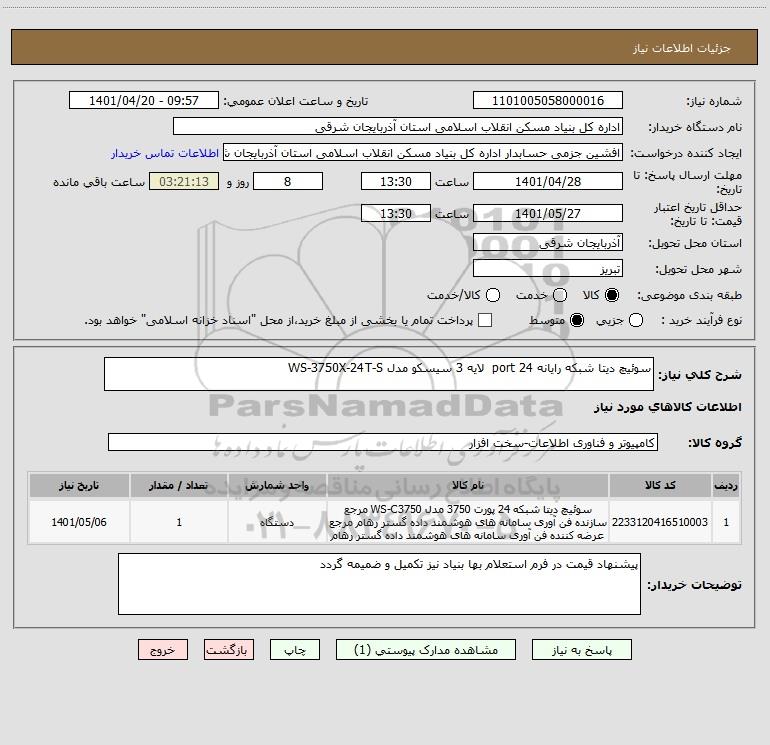The width and height of the screenshot is (770, 745).
Task: Click the 'کد کالا' column header
Action: click(x=660, y=485)
